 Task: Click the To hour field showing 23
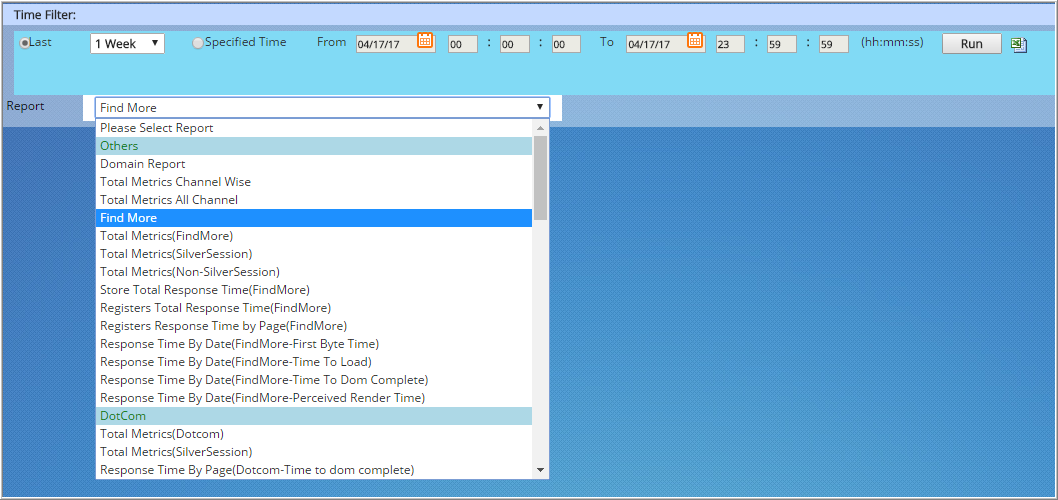(730, 45)
